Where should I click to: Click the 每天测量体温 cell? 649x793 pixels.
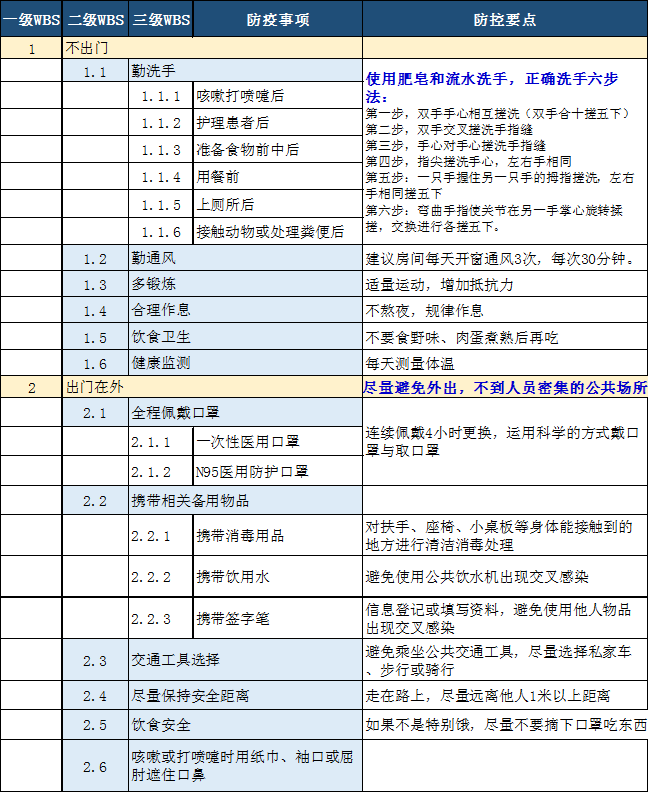pyautogui.click(x=505, y=363)
